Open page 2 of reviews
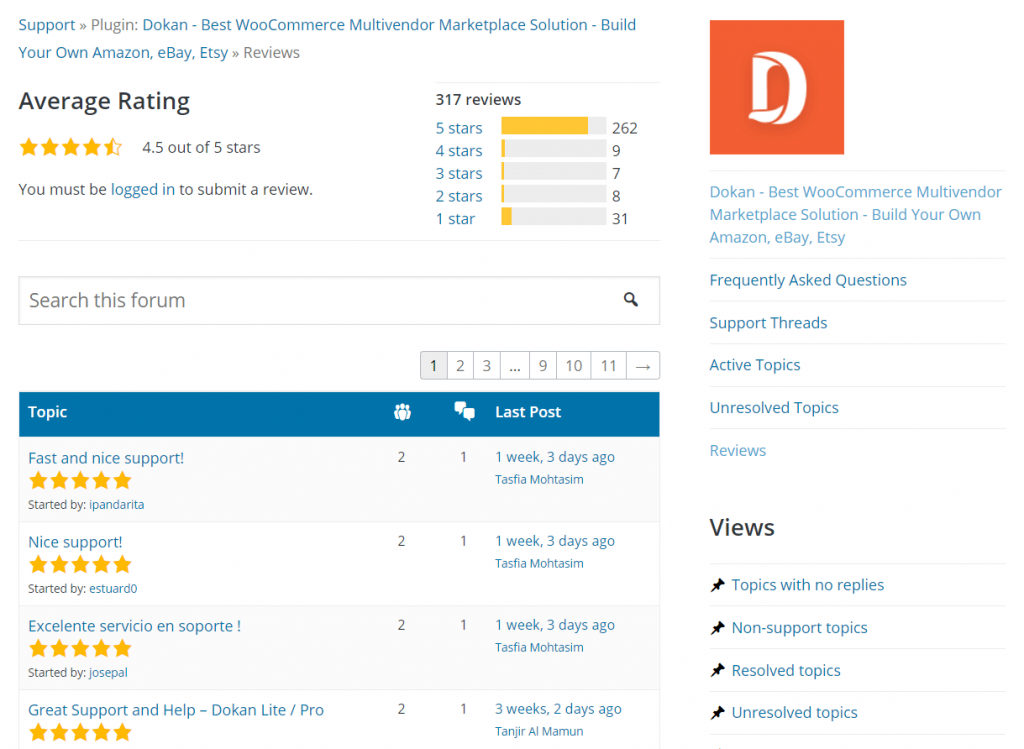This screenshot has width=1024, height=749. 460,366
